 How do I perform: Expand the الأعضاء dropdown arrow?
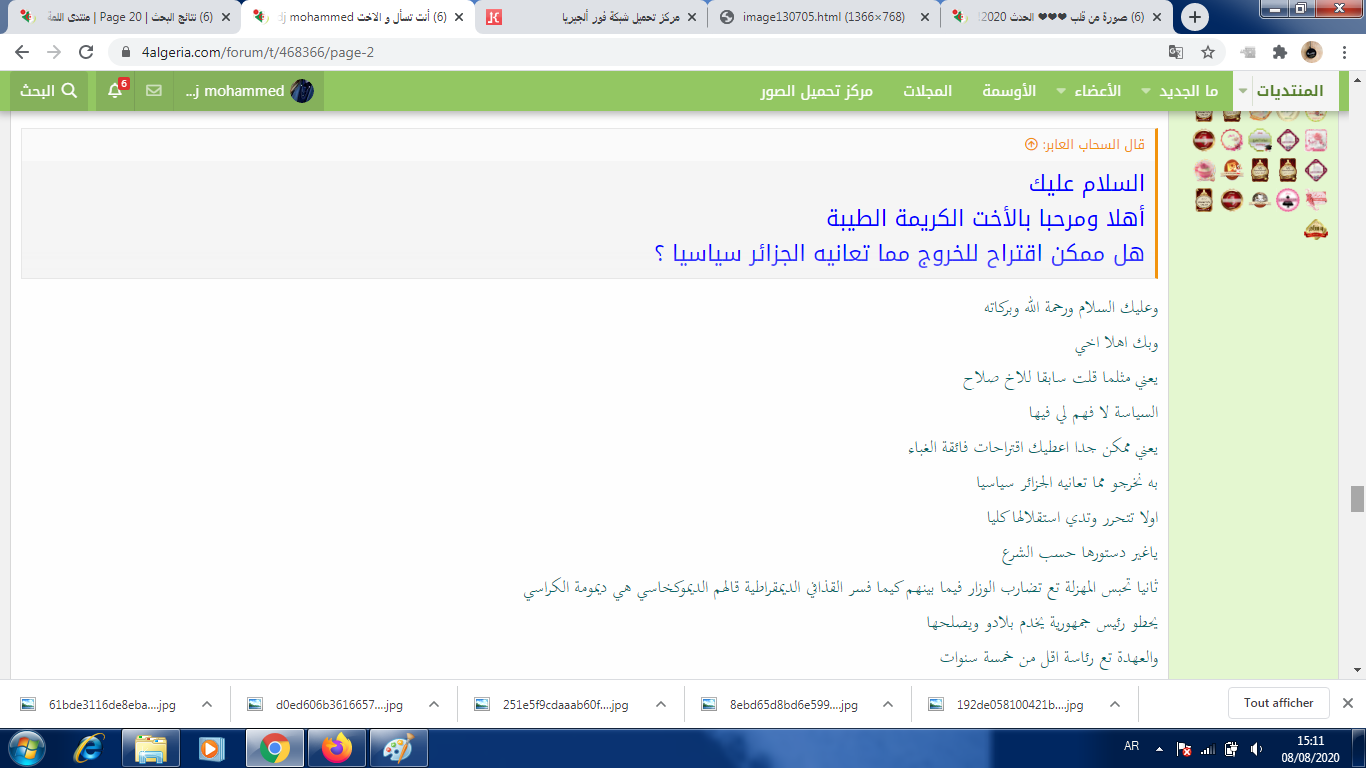click(1061, 91)
